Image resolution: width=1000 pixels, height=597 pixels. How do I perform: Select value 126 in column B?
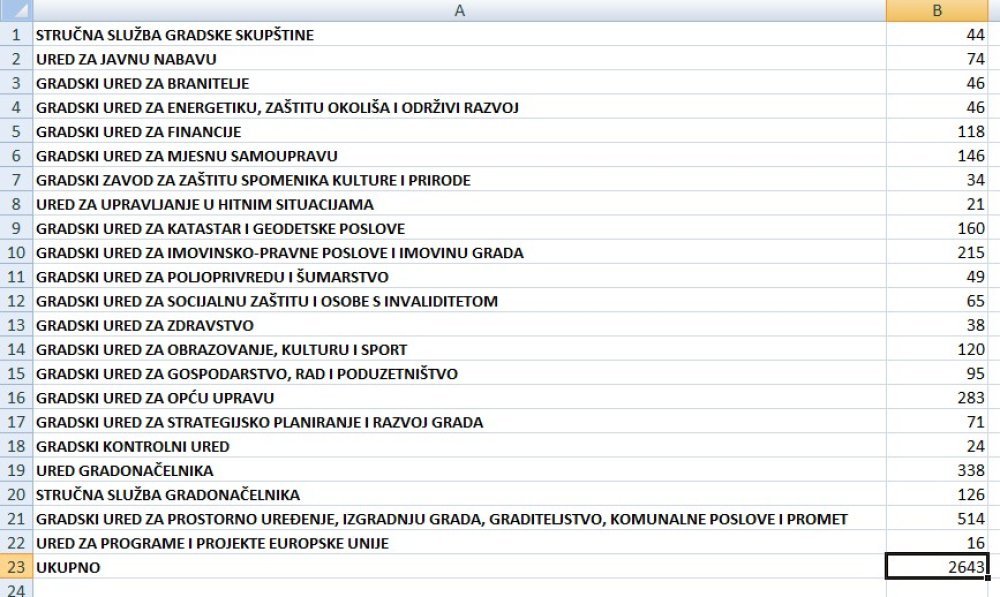(x=937, y=494)
